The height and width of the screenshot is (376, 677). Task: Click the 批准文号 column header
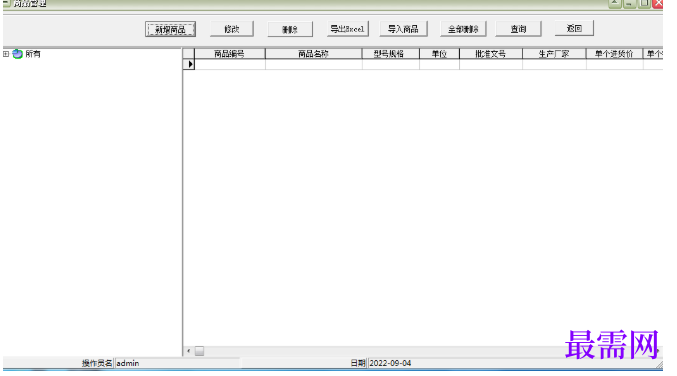point(491,54)
